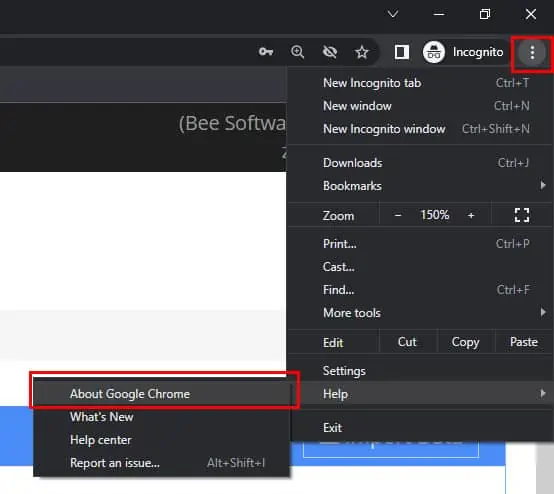Click Exit in the Chrome menu
The width and height of the screenshot is (554, 494).
420,428
